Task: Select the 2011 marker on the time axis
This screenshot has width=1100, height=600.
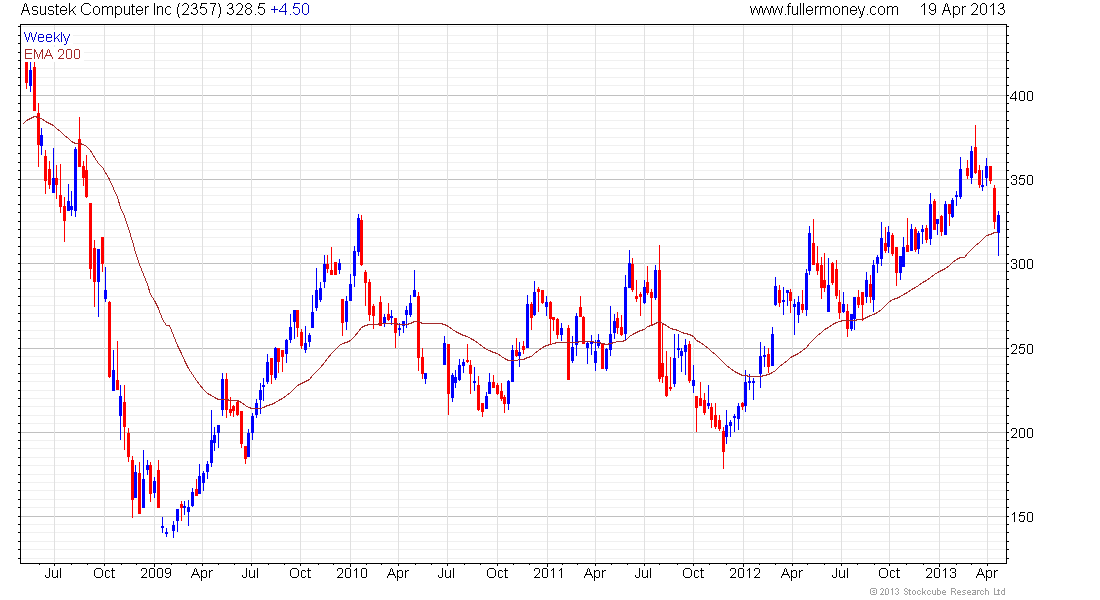Action: [548, 574]
